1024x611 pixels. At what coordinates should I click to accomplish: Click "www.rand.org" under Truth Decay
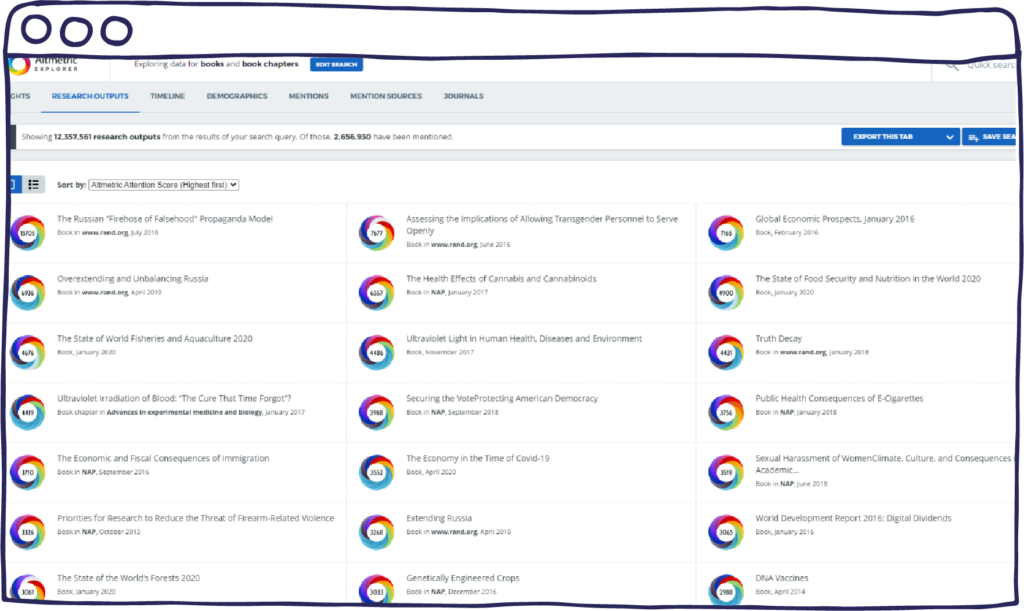(803, 352)
